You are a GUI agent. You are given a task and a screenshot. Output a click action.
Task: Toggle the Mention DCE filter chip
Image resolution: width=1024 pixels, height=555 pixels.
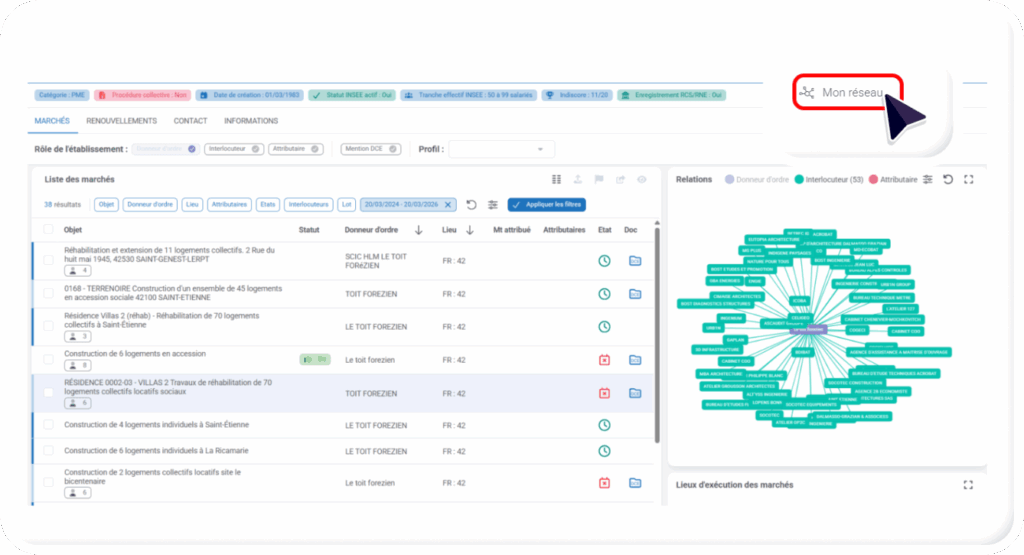[370, 149]
